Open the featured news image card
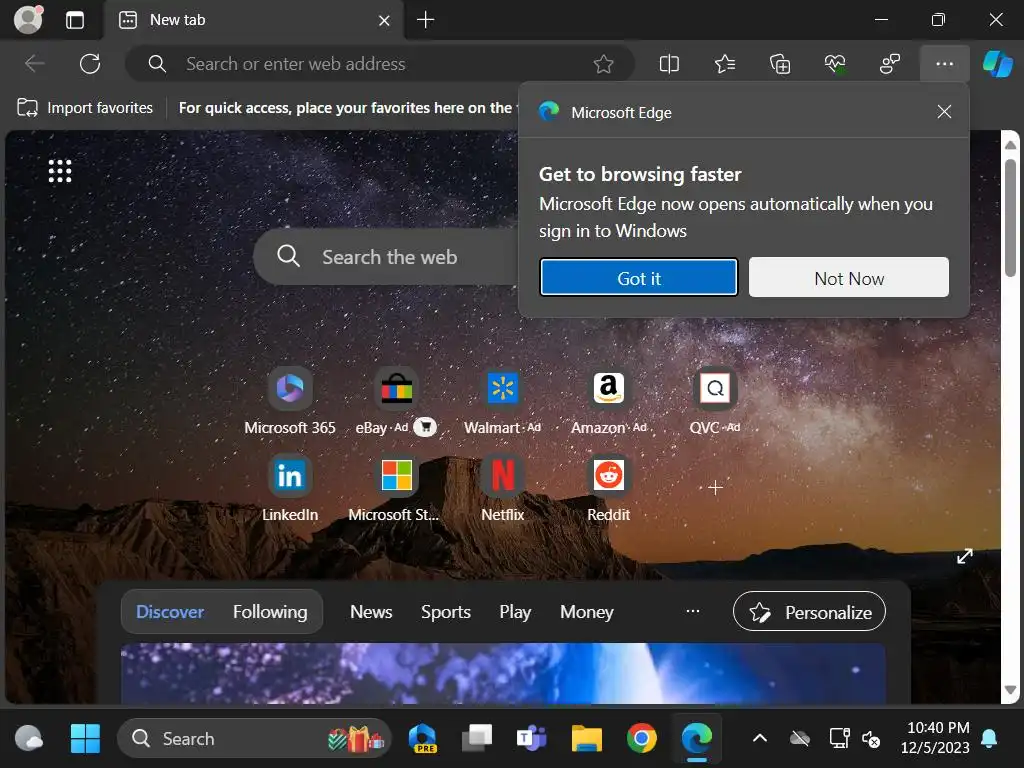The width and height of the screenshot is (1024, 768). [503, 673]
